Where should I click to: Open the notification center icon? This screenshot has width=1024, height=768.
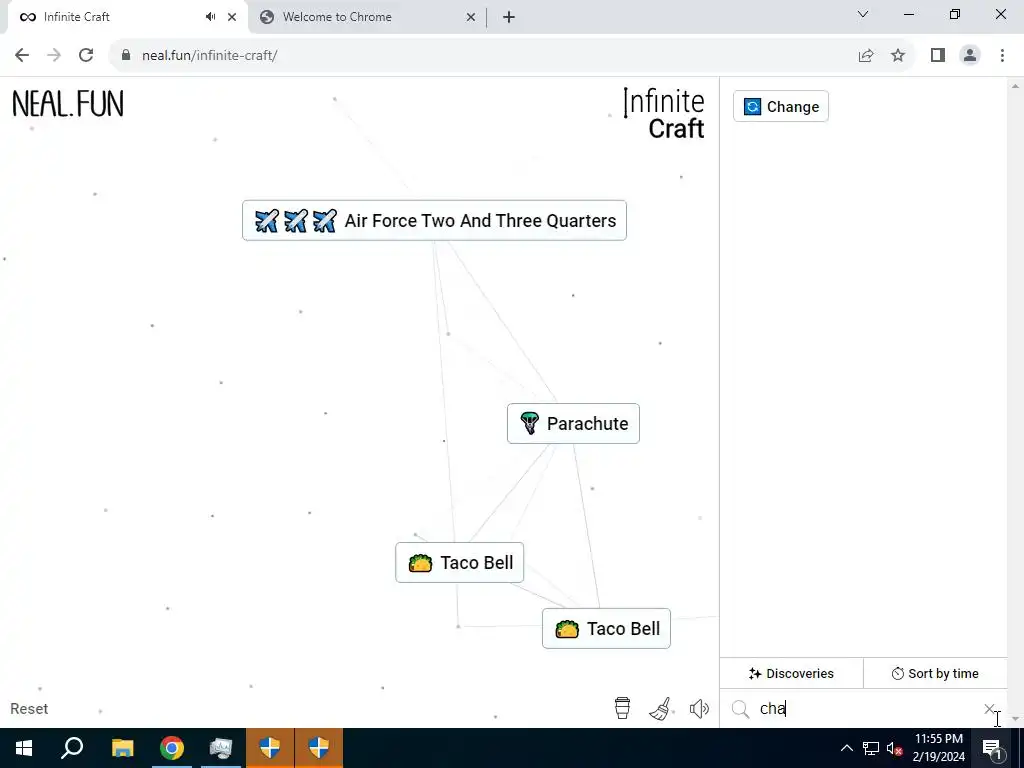coord(992,748)
